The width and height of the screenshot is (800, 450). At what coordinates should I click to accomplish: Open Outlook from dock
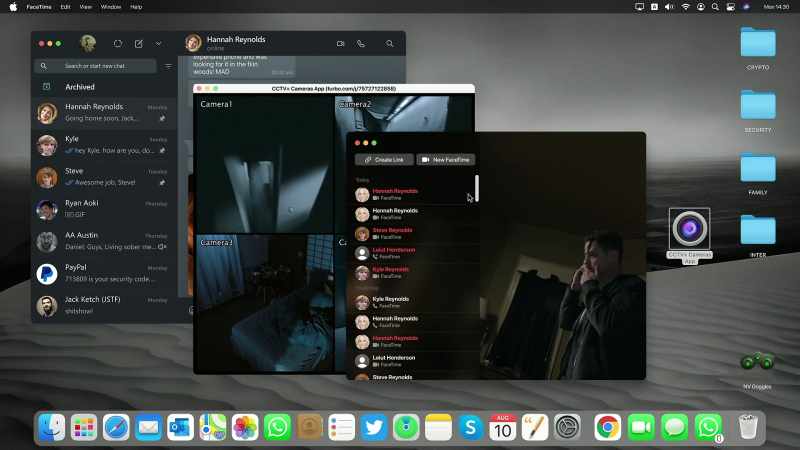(x=180, y=427)
